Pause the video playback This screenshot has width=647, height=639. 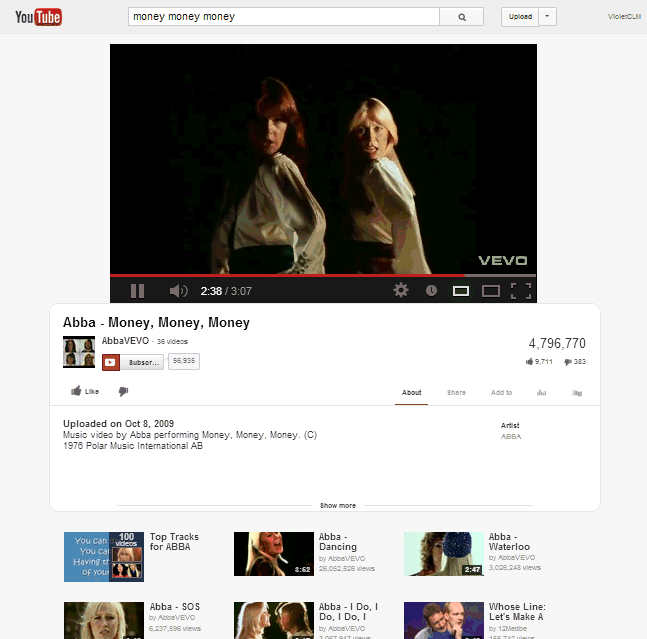137,291
